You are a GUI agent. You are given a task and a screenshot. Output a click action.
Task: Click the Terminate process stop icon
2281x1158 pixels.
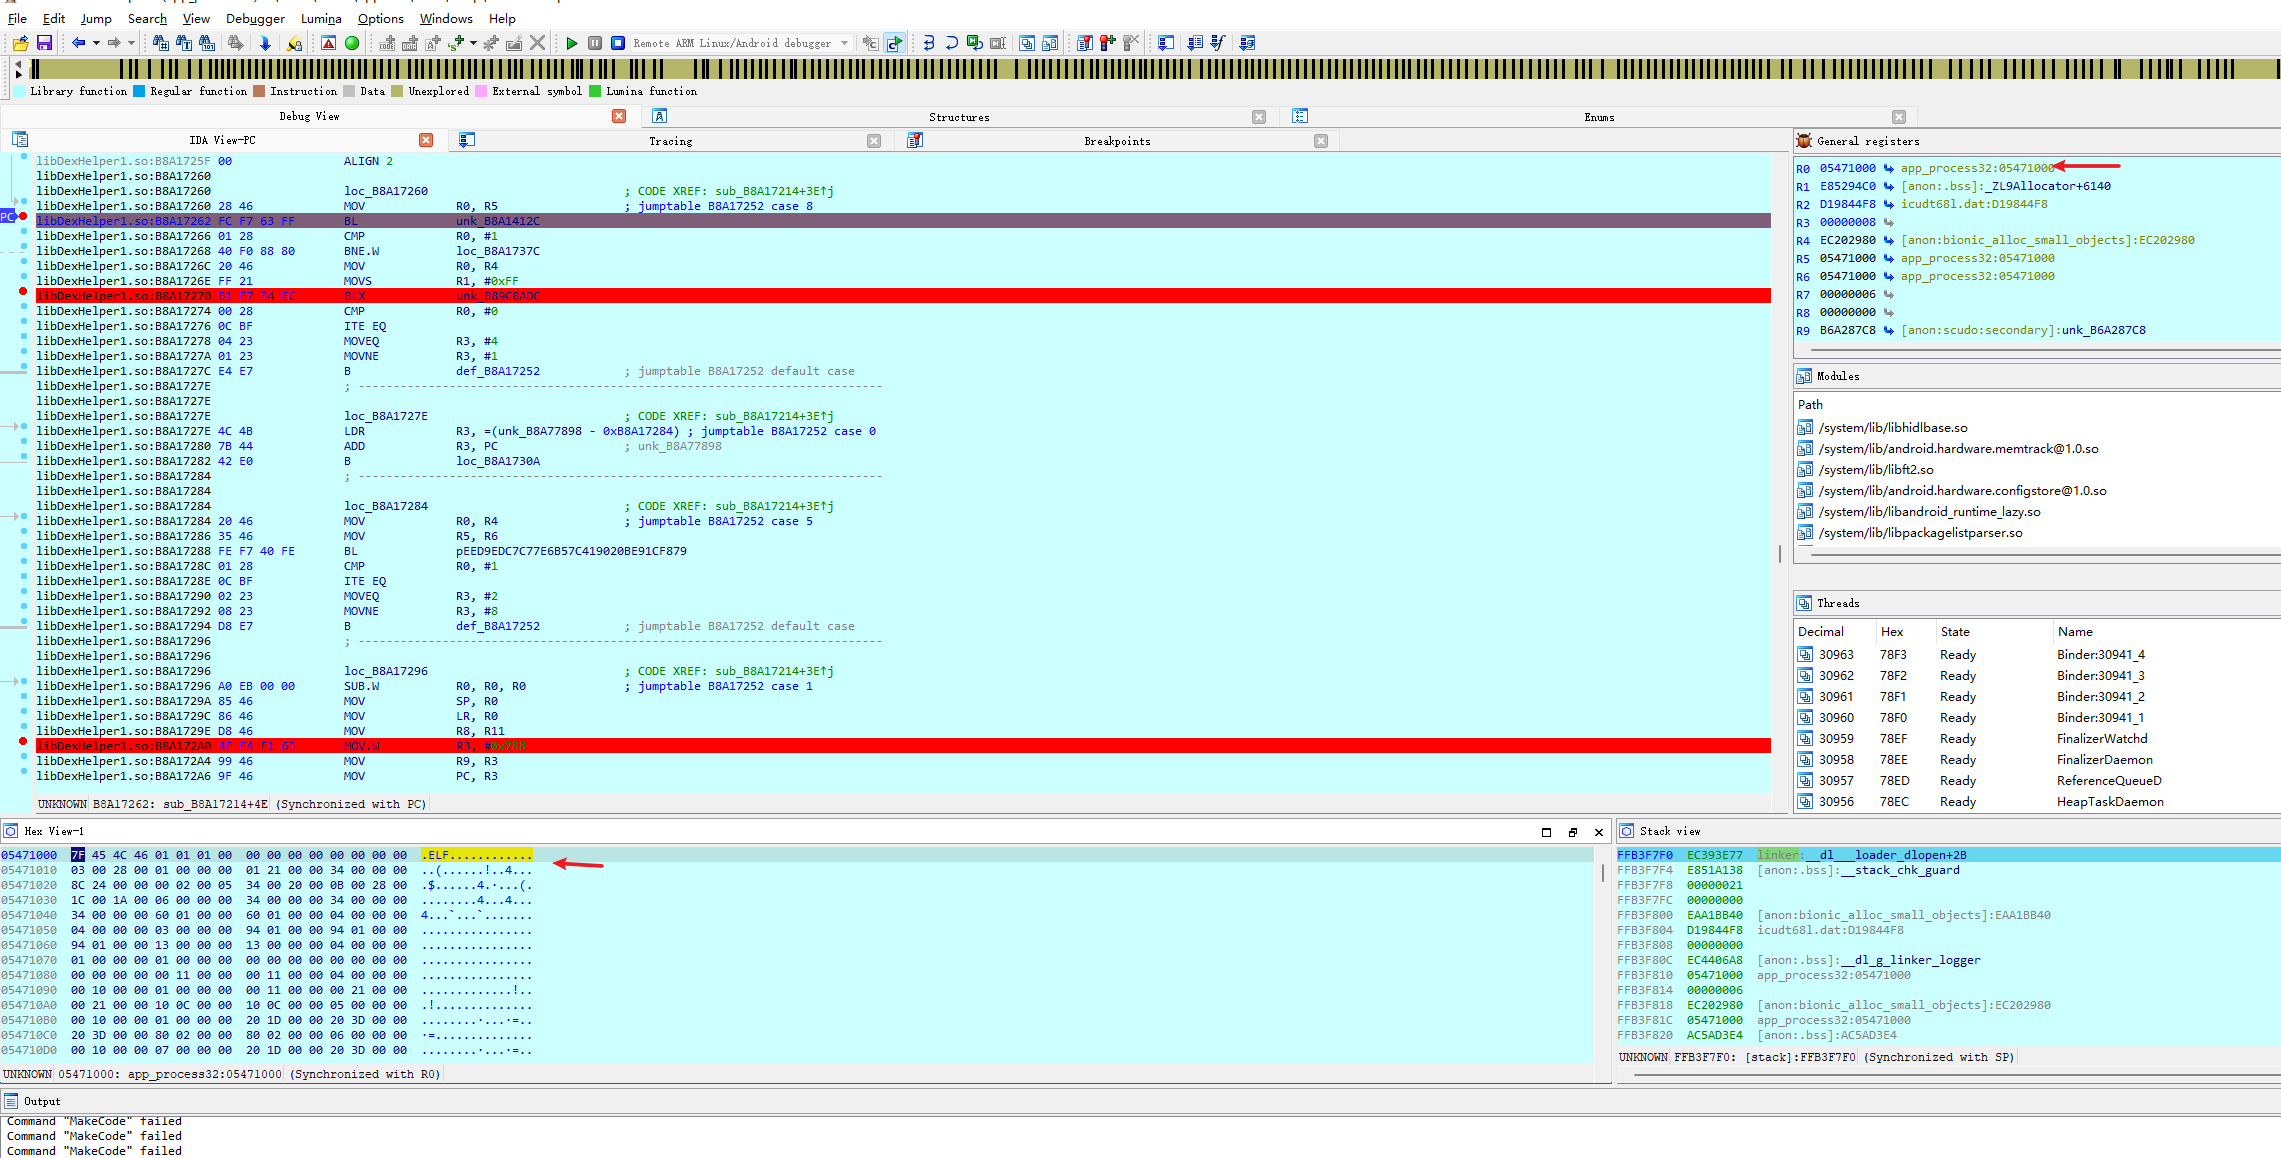coord(618,43)
